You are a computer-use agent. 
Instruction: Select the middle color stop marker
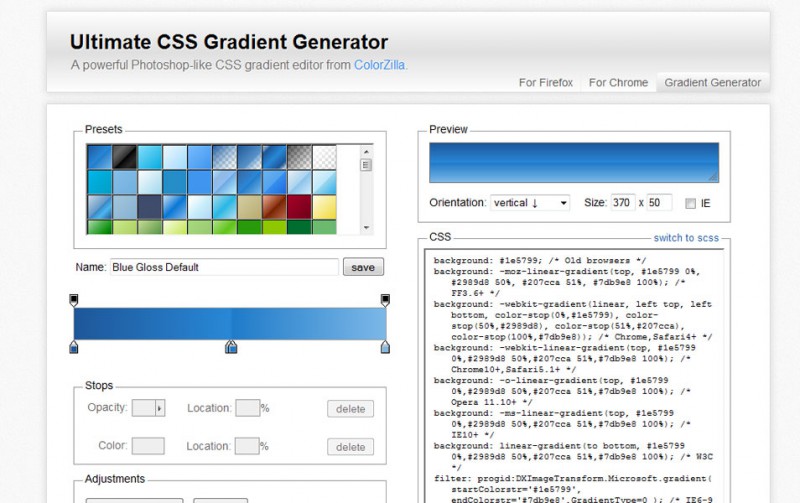(231, 346)
